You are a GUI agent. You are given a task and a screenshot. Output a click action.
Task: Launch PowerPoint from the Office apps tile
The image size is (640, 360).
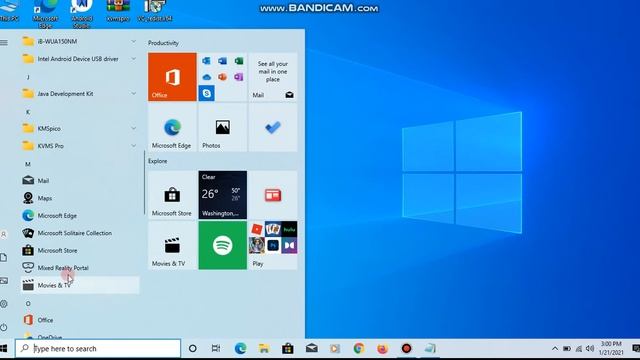coord(222,77)
